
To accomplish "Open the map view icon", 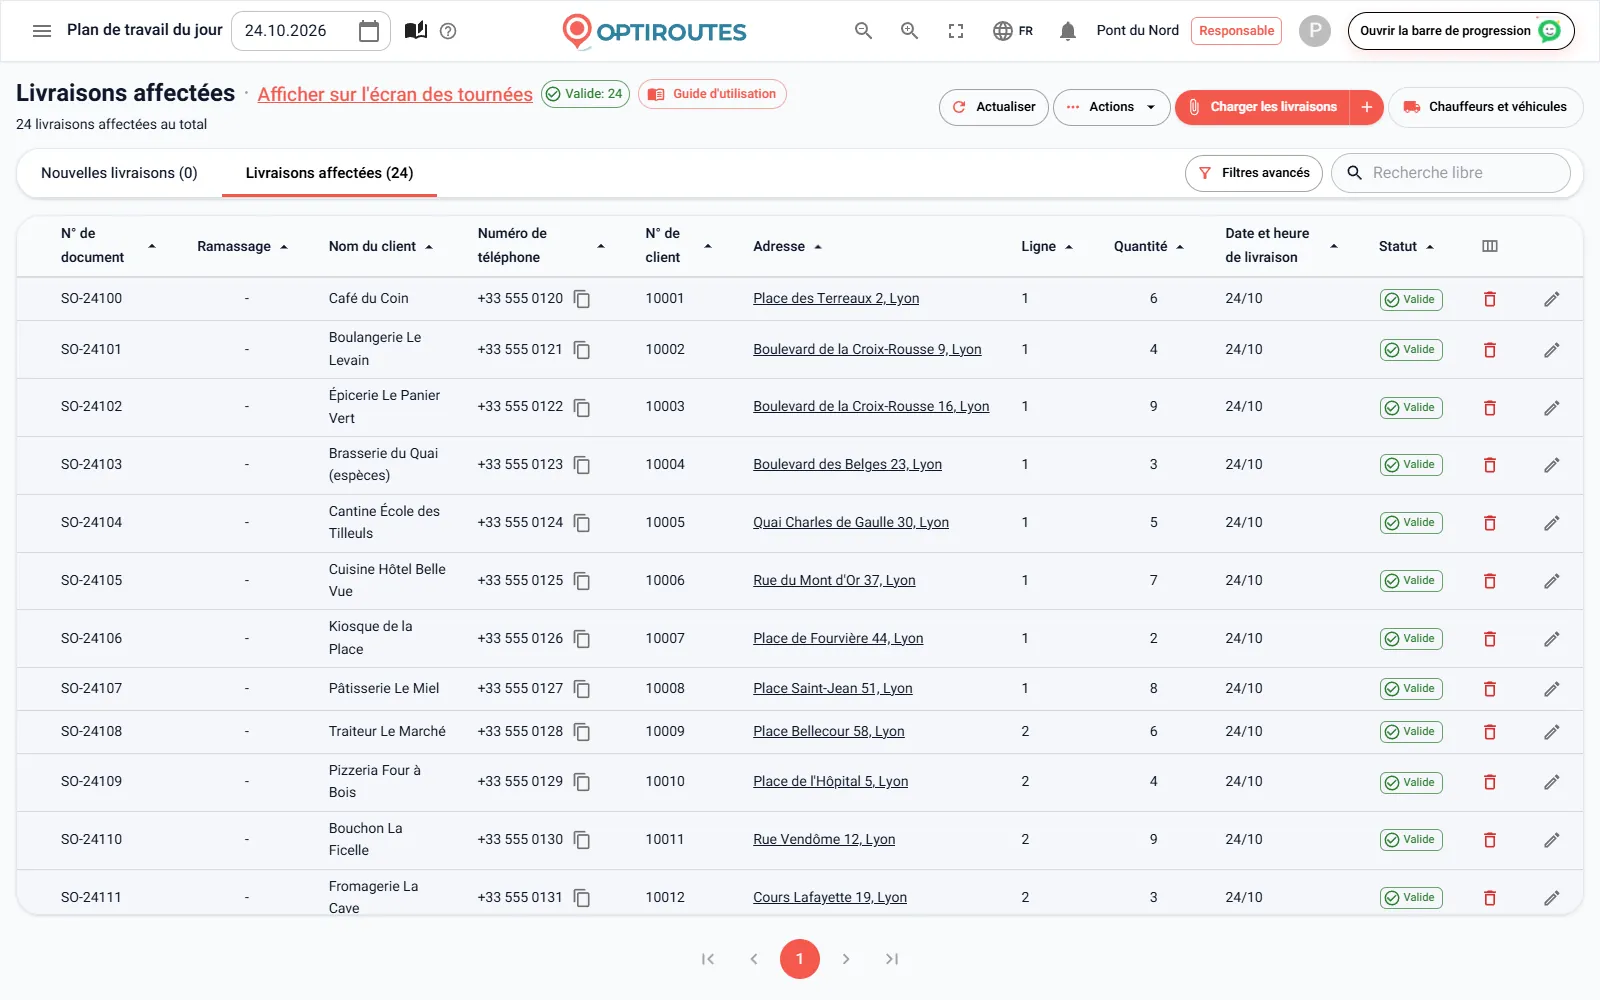I will pyautogui.click(x=416, y=31).
